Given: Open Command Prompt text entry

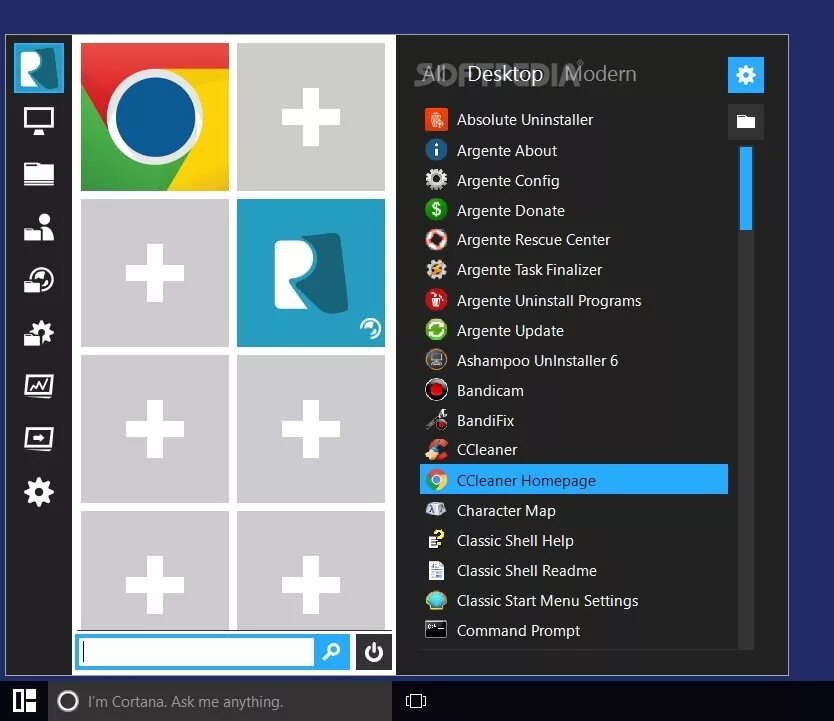Looking at the screenshot, I should tap(518, 631).
